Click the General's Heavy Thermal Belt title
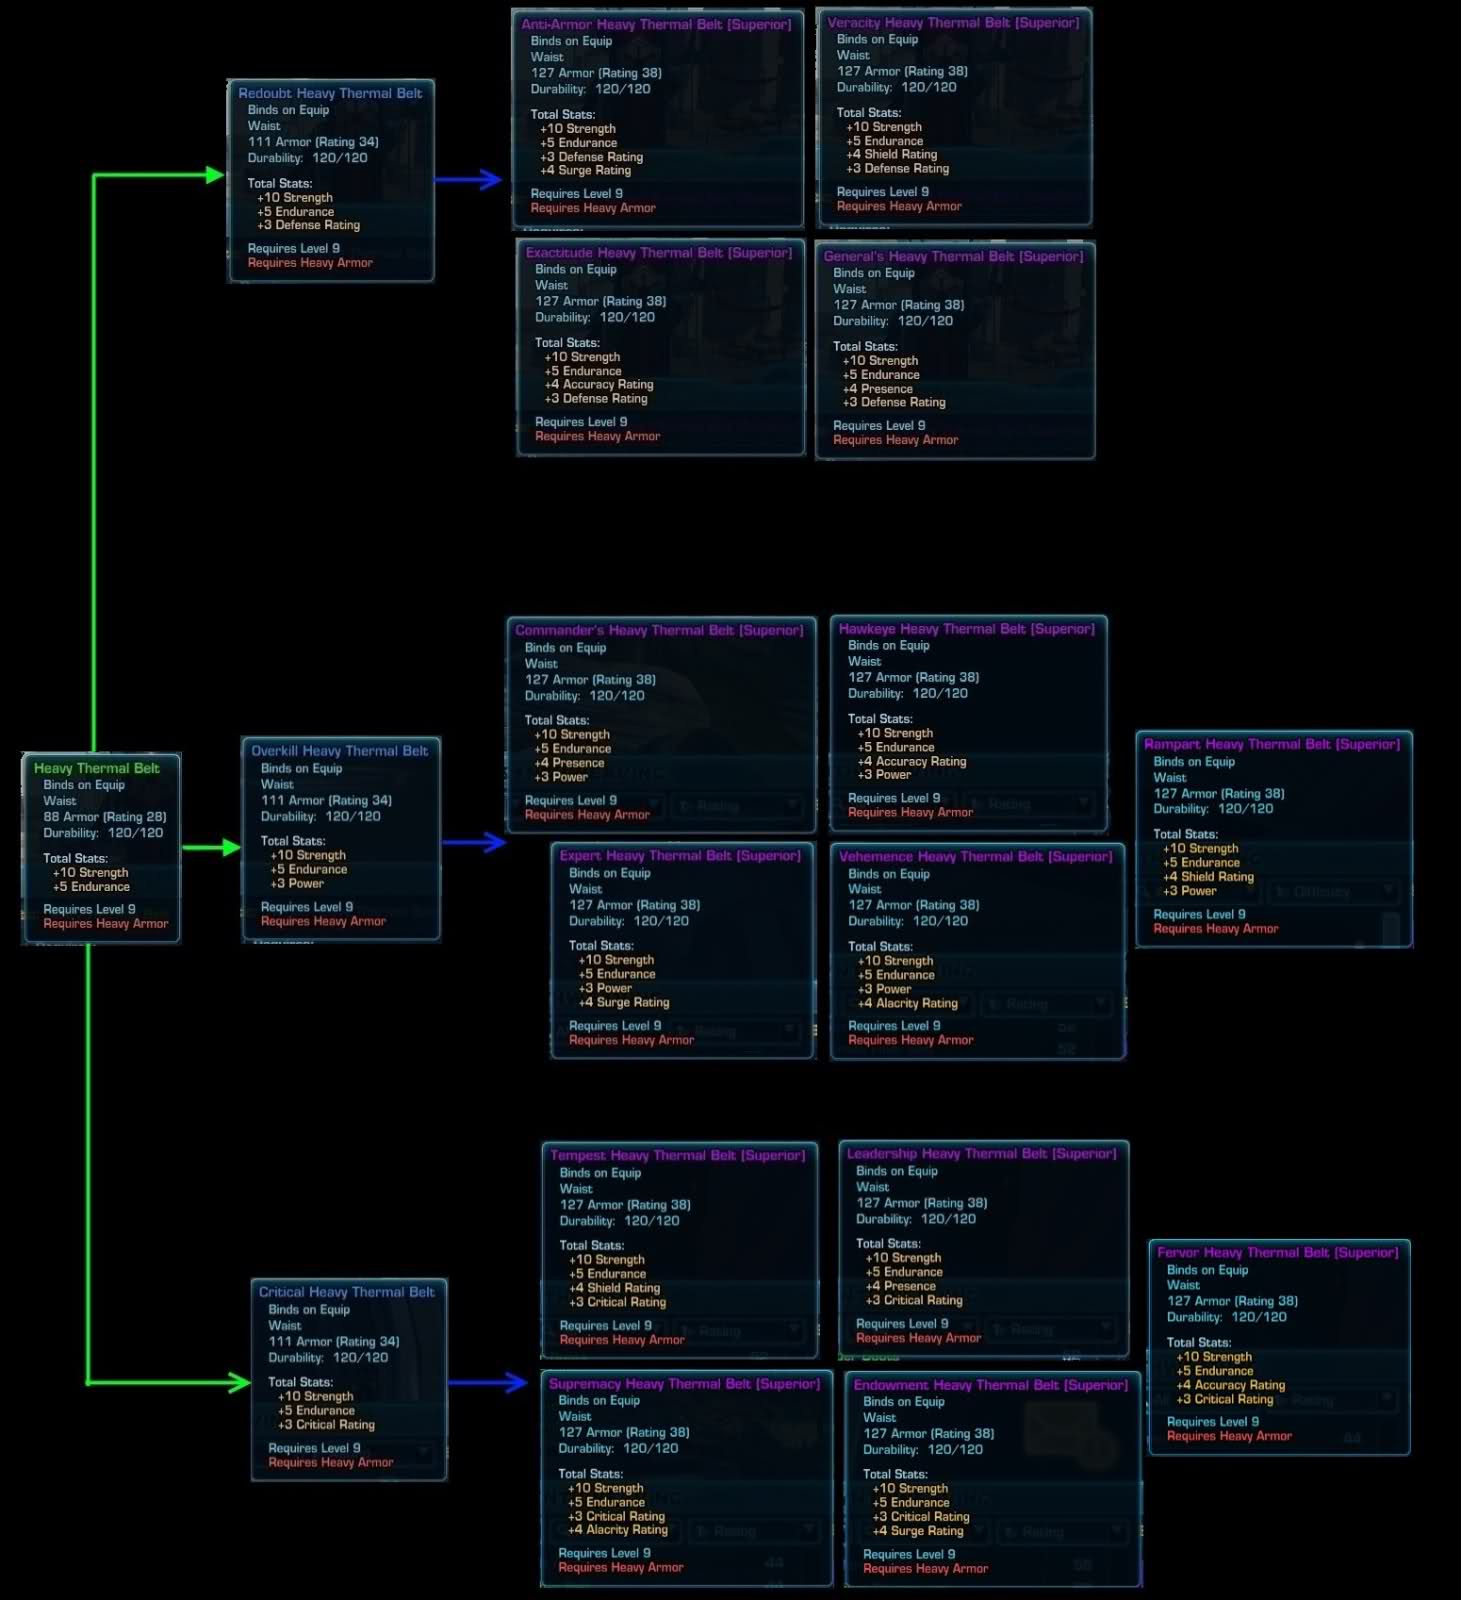The height and width of the screenshot is (1600, 1461). [x=953, y=256]
